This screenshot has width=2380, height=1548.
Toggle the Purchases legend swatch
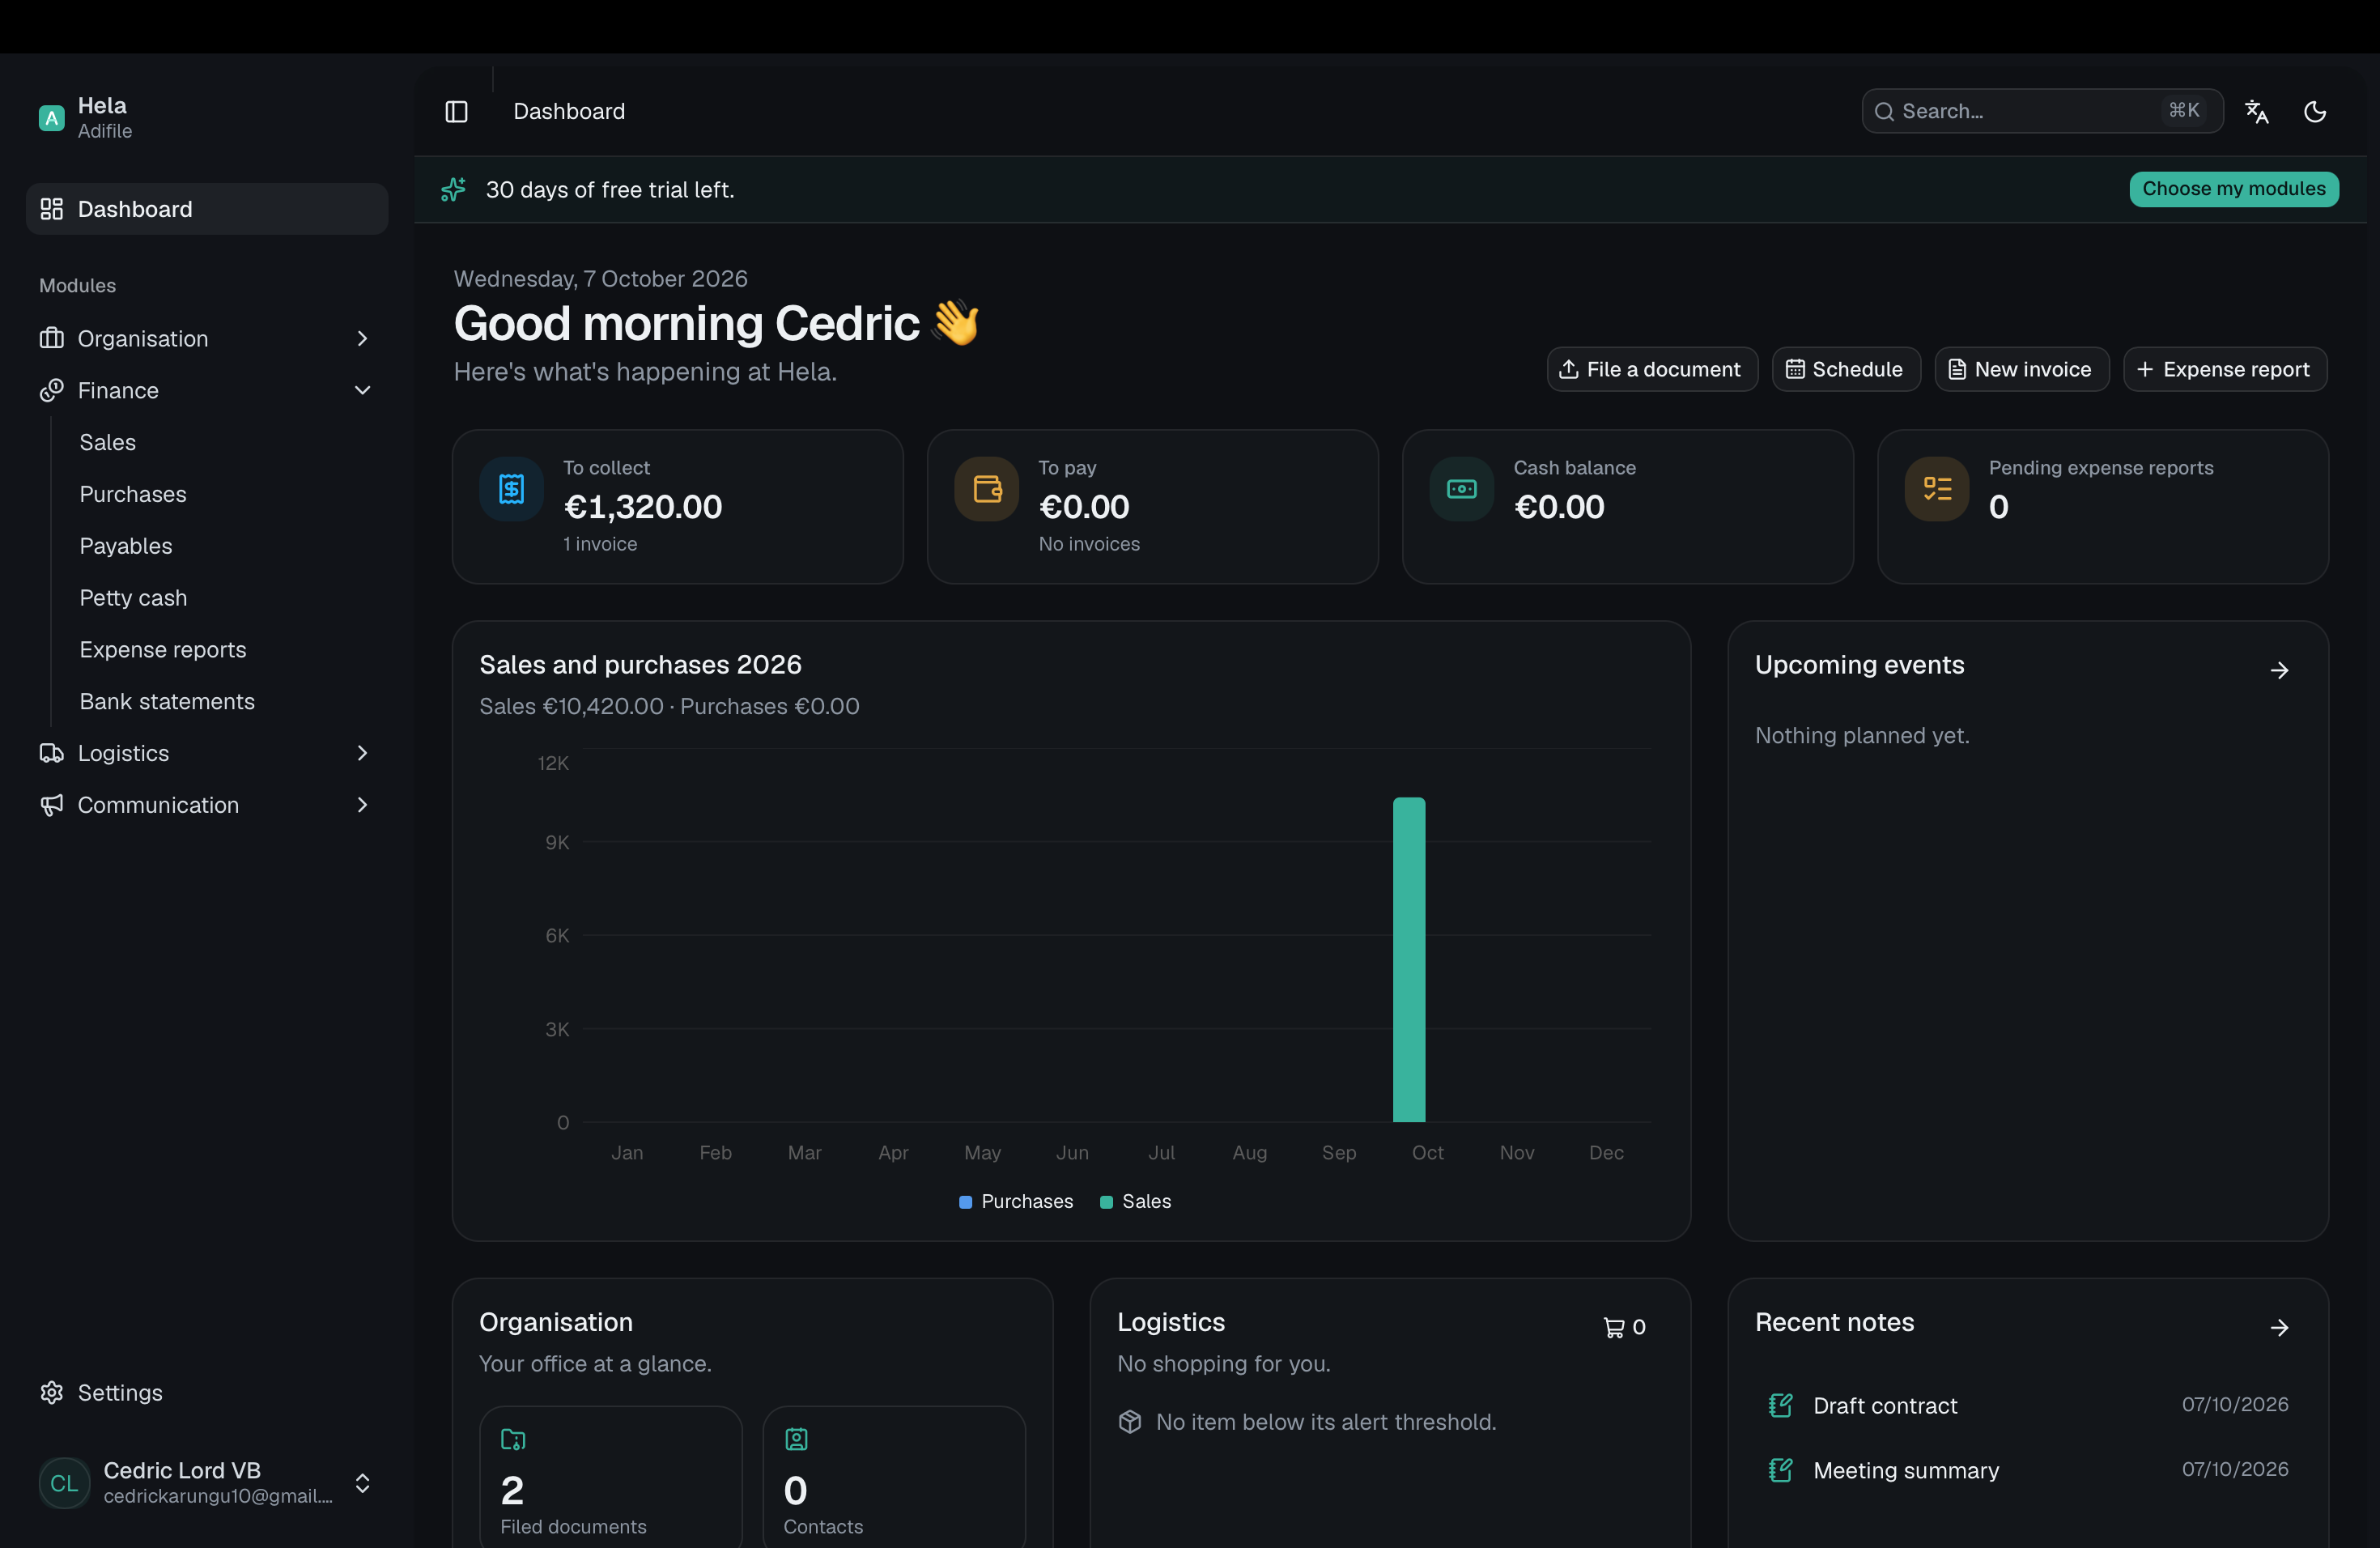[x=965, y=1202]
